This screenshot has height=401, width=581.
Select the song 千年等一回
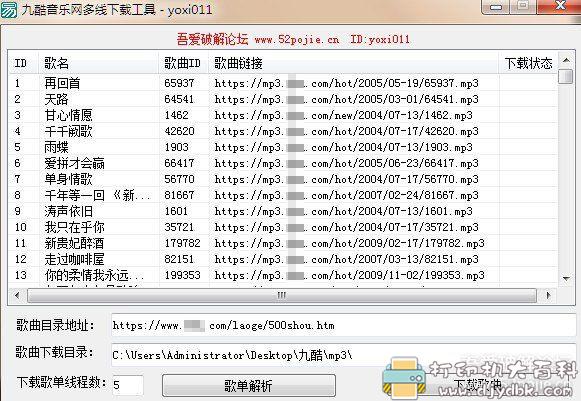pos(97,195)
